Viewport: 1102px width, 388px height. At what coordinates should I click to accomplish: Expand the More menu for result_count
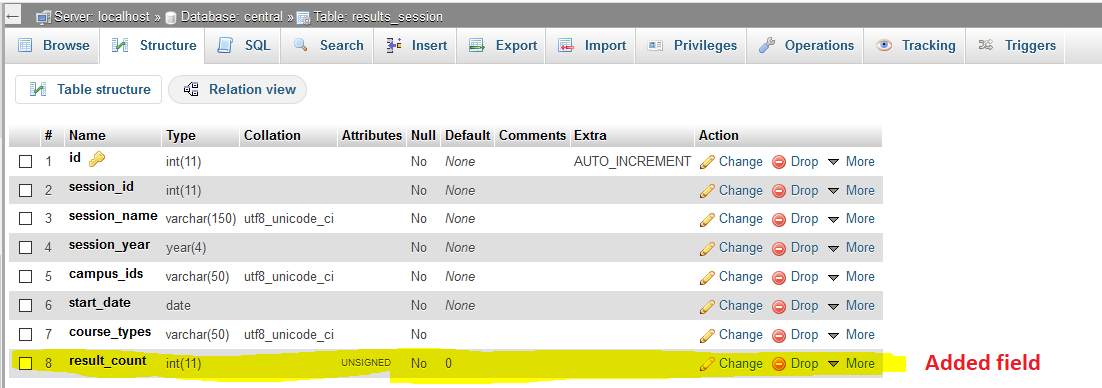pyautogui.click(x=851, y=363)
